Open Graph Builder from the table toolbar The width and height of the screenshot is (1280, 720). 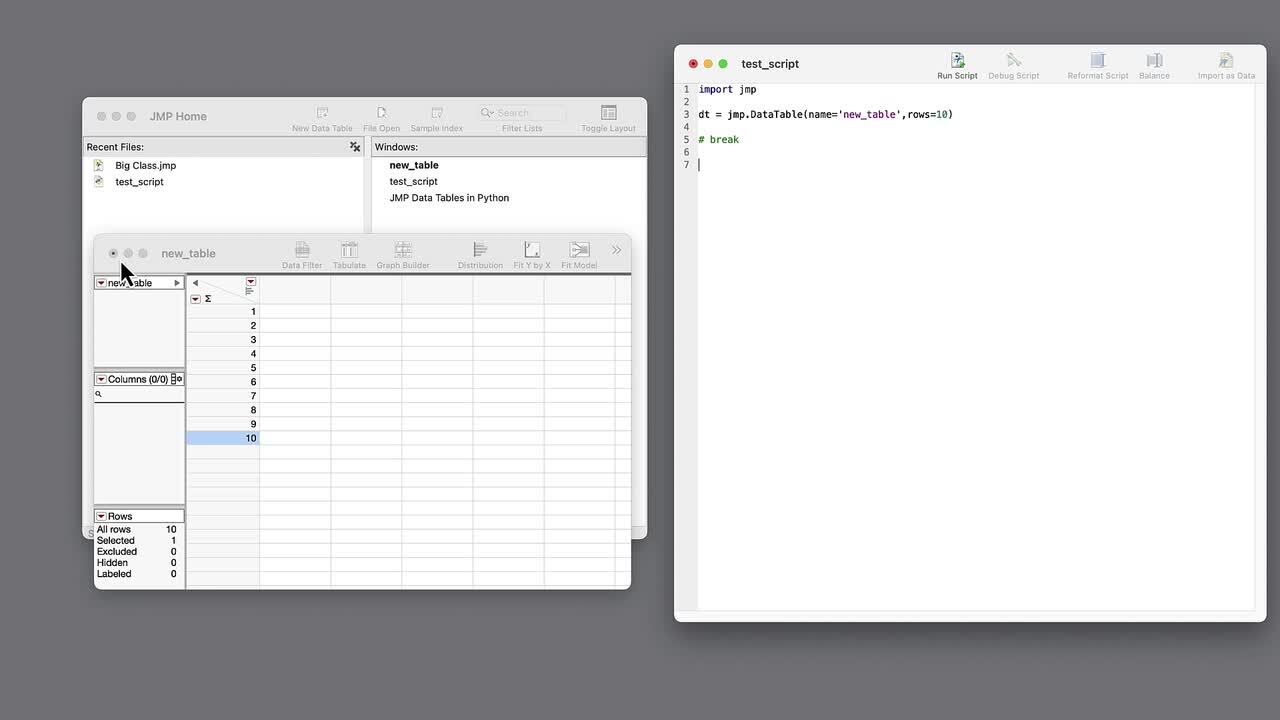403,251
